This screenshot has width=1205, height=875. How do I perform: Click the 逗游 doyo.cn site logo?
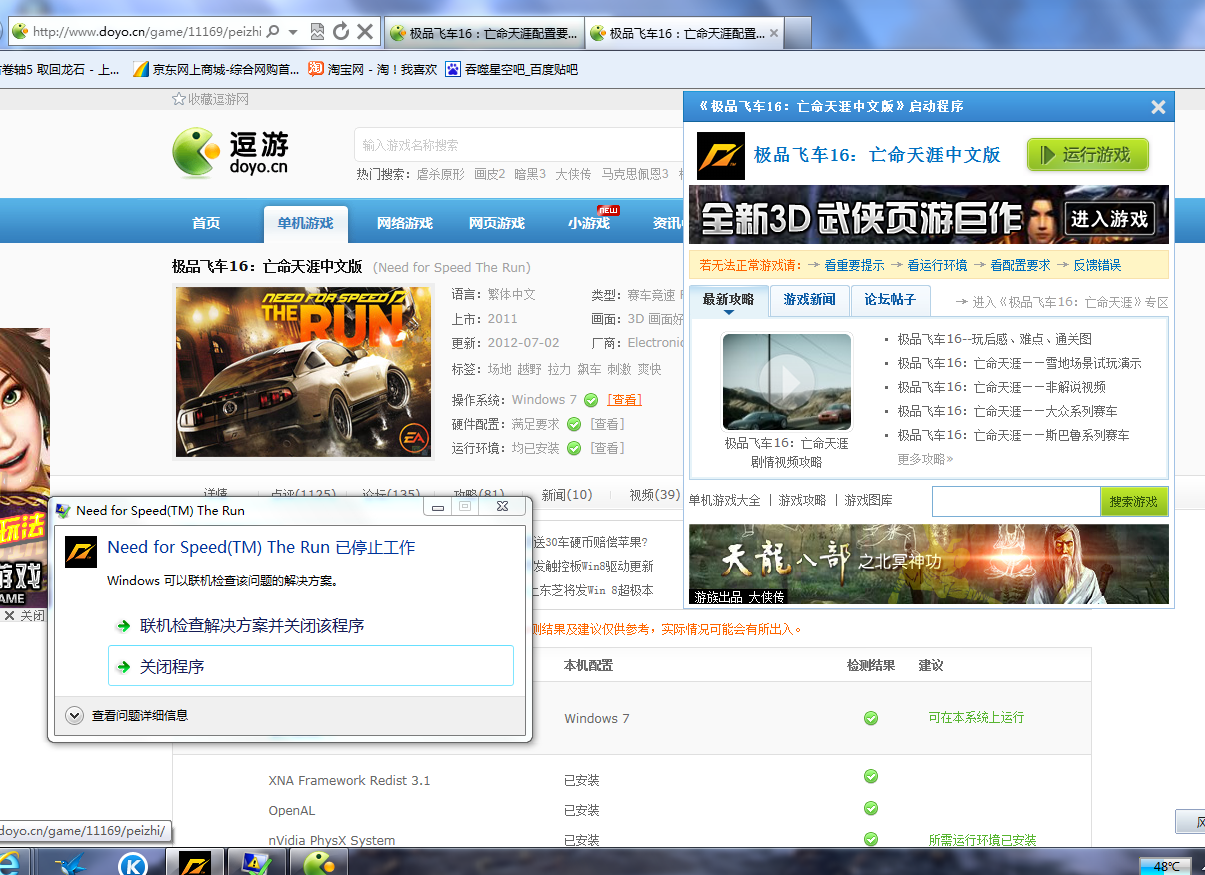click(x=231, y=154)
